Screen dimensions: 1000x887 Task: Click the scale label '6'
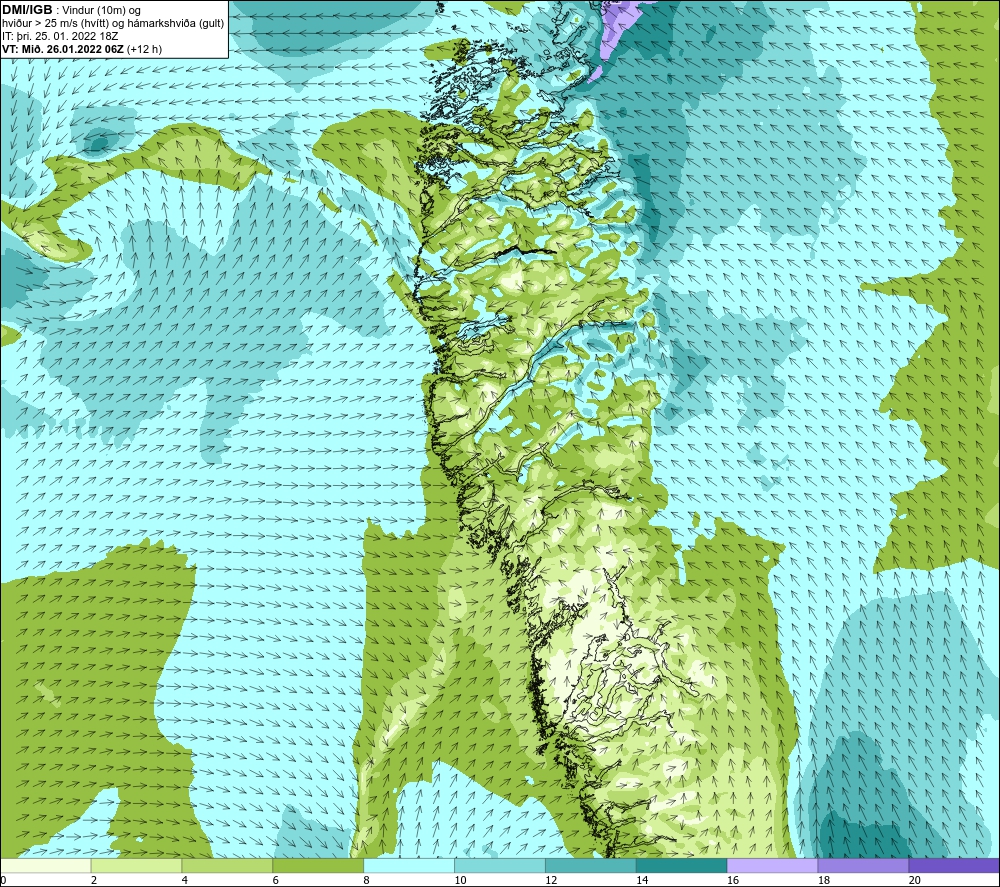pos(276,880)
